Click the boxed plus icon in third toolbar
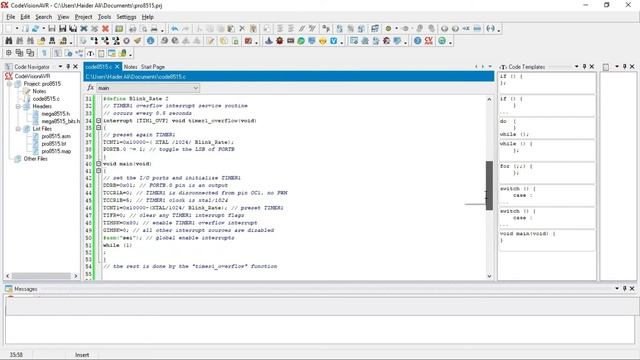 [9, 53]
